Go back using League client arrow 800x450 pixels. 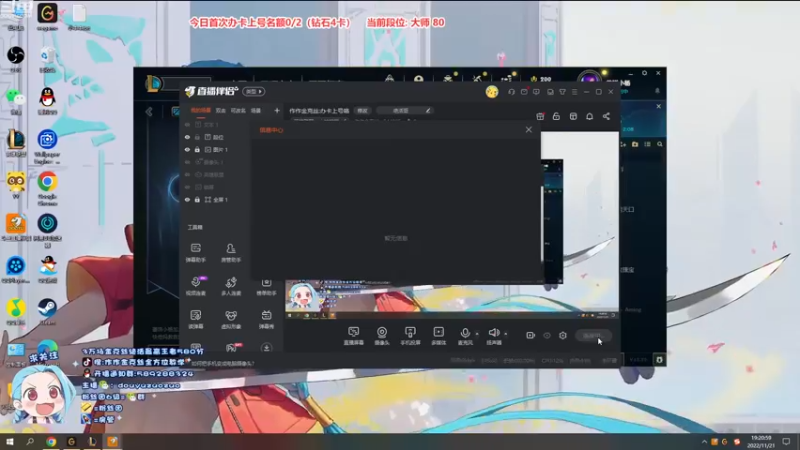pos(149,112)
